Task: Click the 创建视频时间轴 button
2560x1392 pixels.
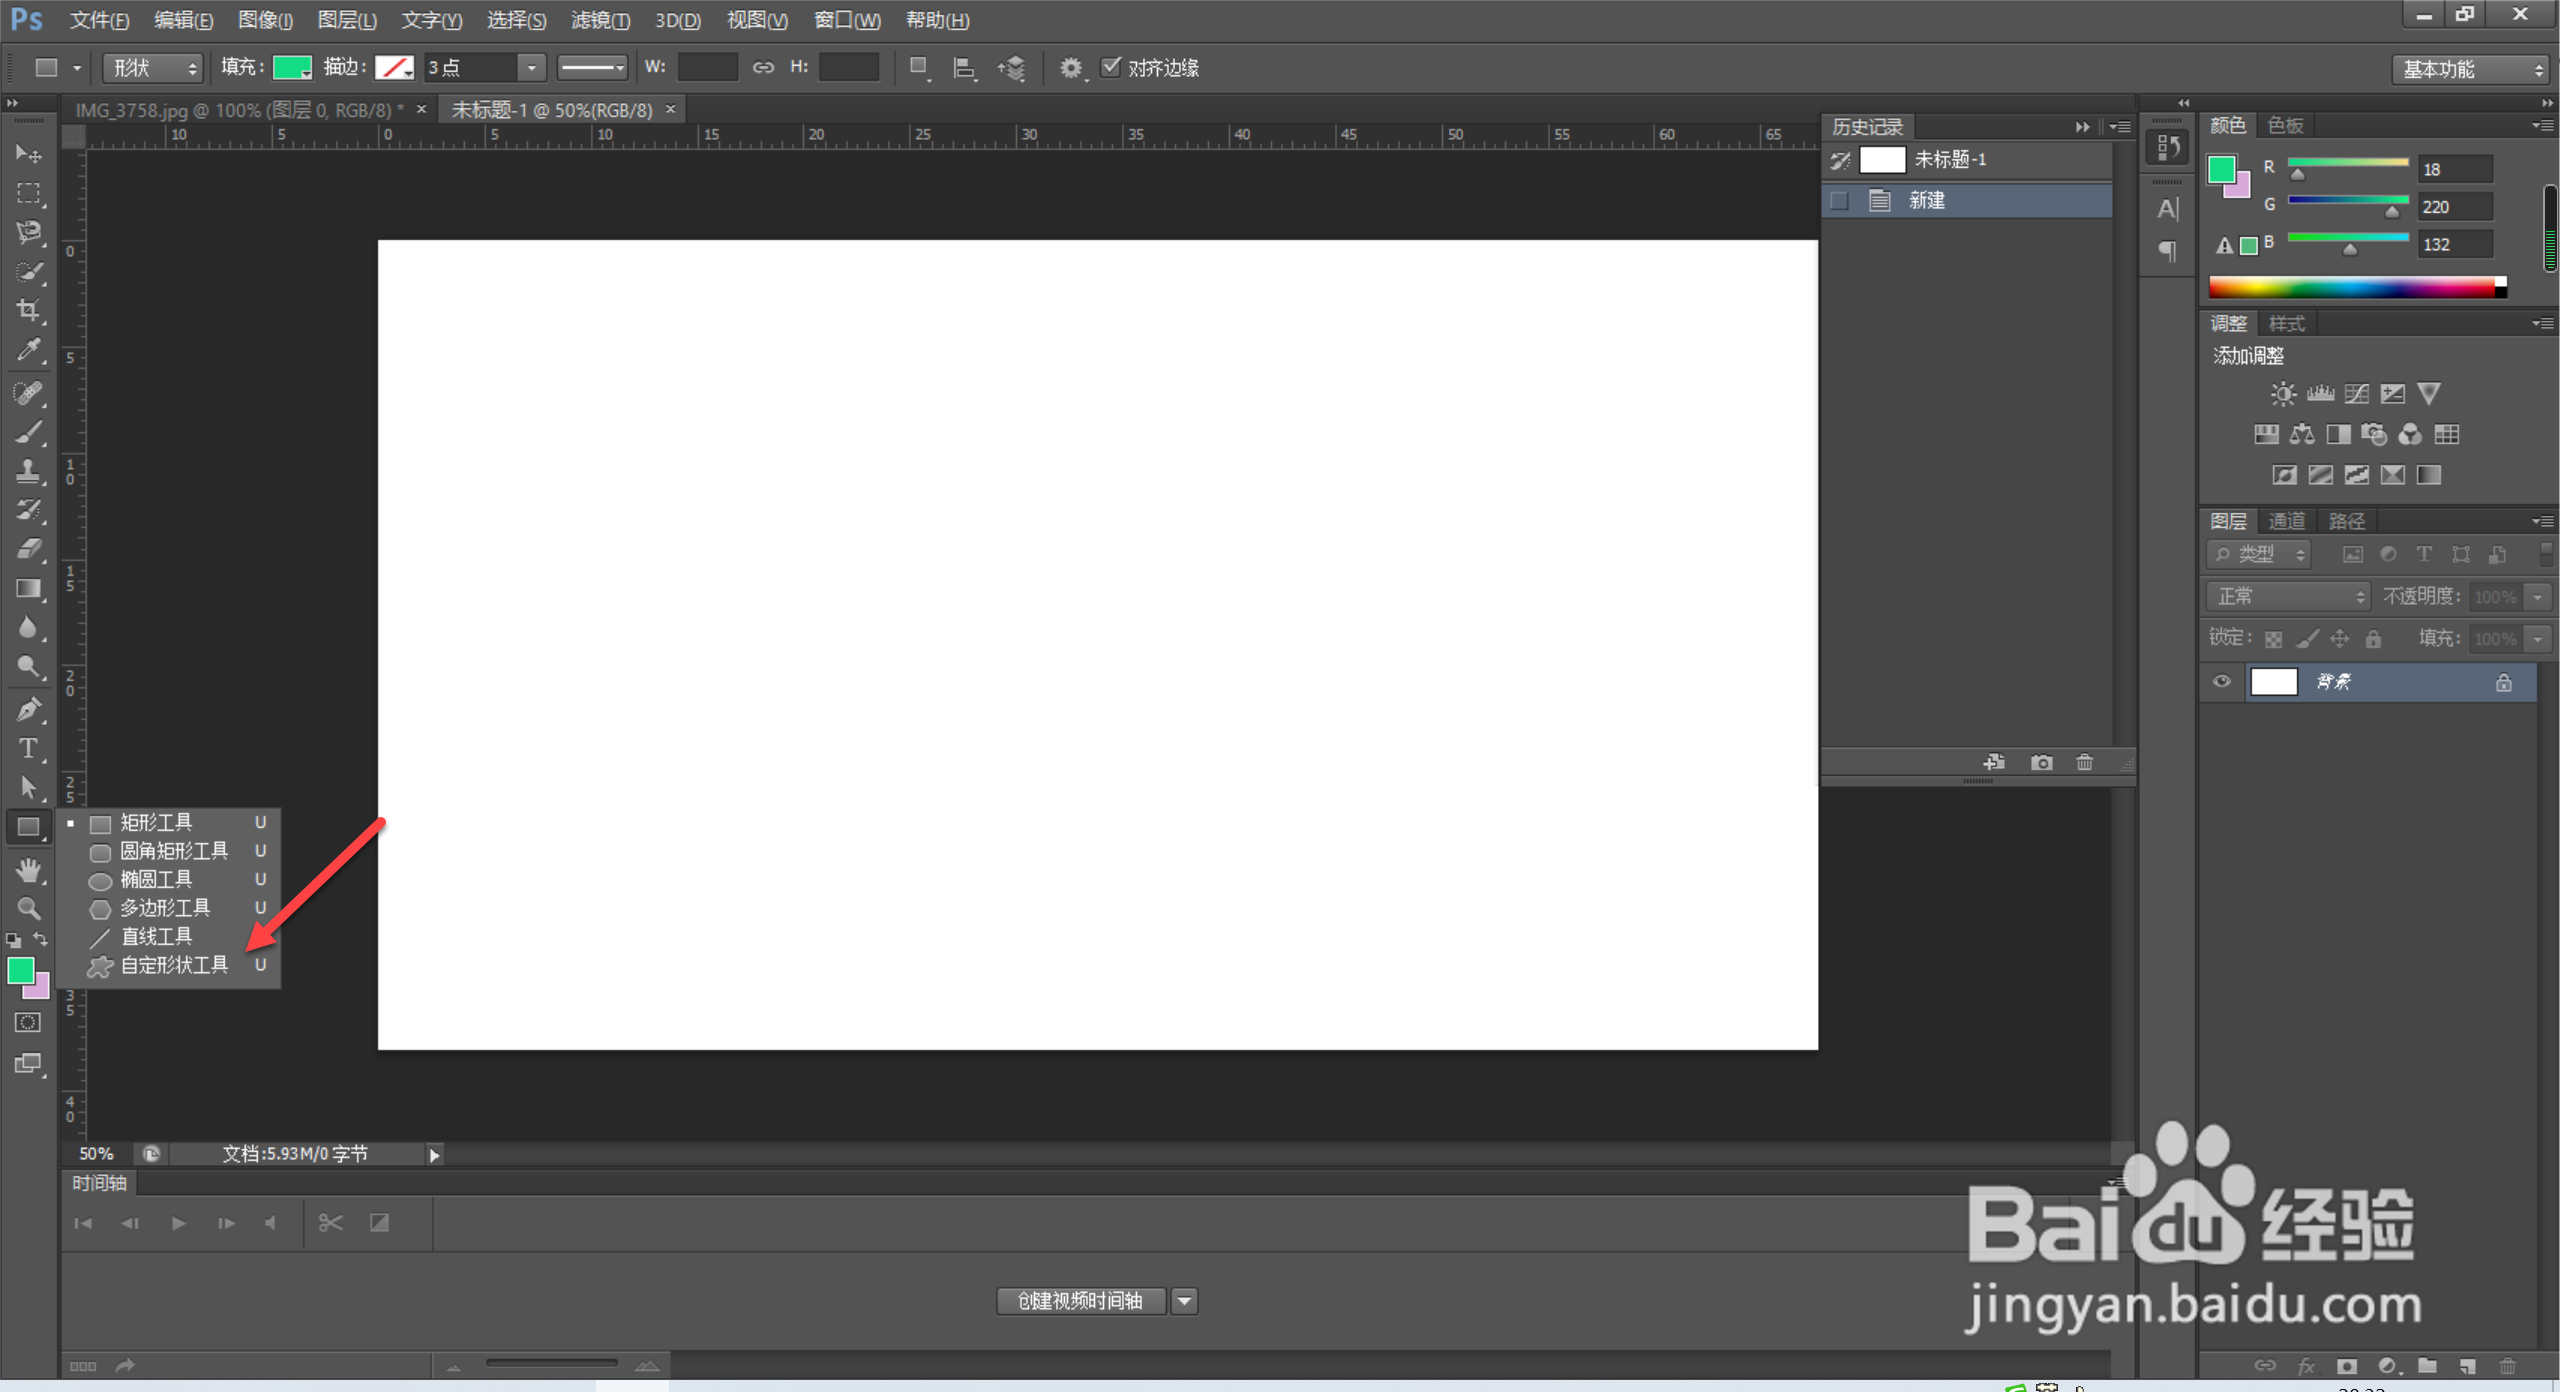Action: click(1080, 1301)
